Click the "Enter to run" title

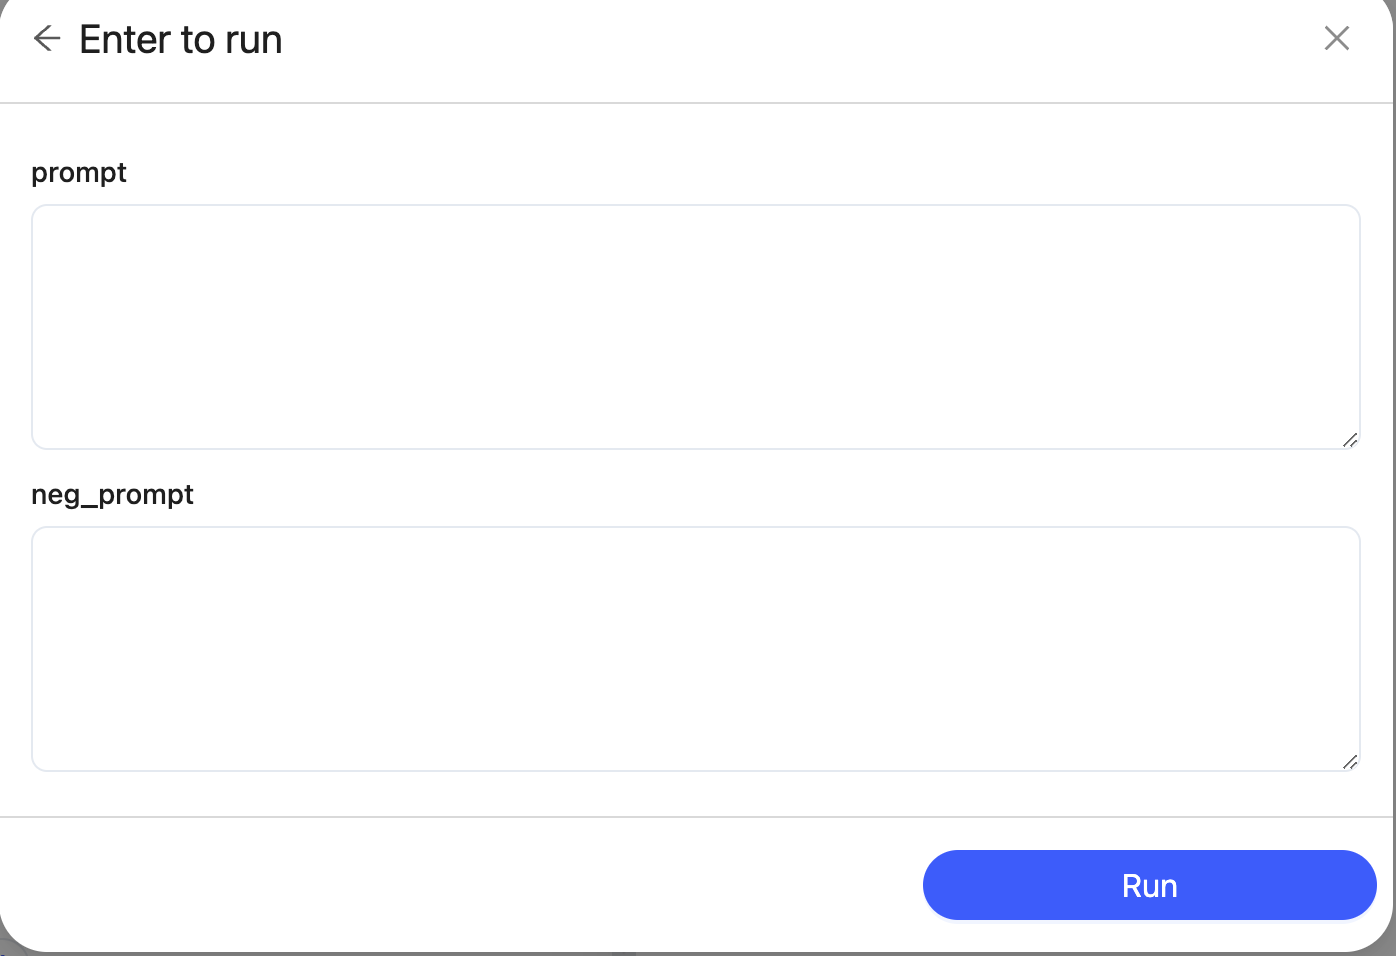181,40
